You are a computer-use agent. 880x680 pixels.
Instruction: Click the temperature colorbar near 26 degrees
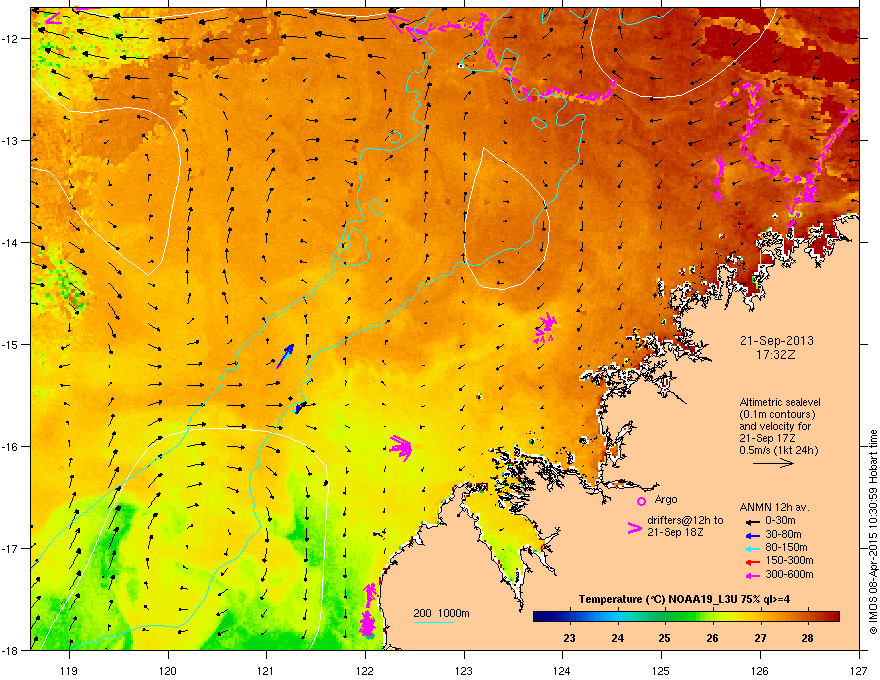tap(712, 617)
